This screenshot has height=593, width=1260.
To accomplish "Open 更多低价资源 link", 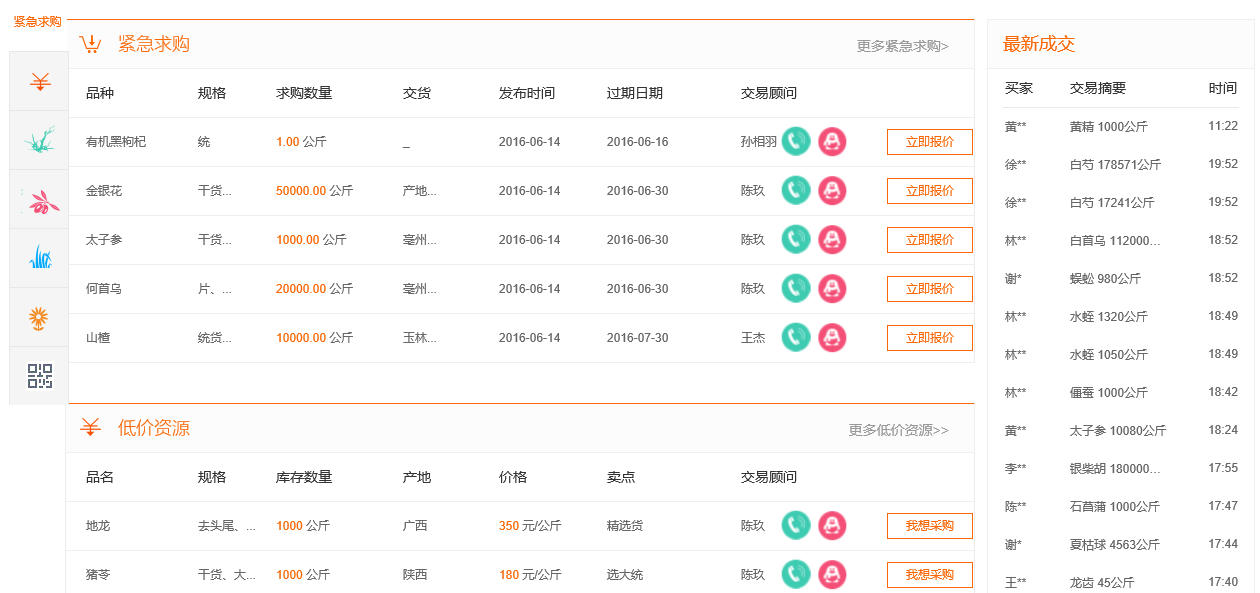I will pos(898,430).
